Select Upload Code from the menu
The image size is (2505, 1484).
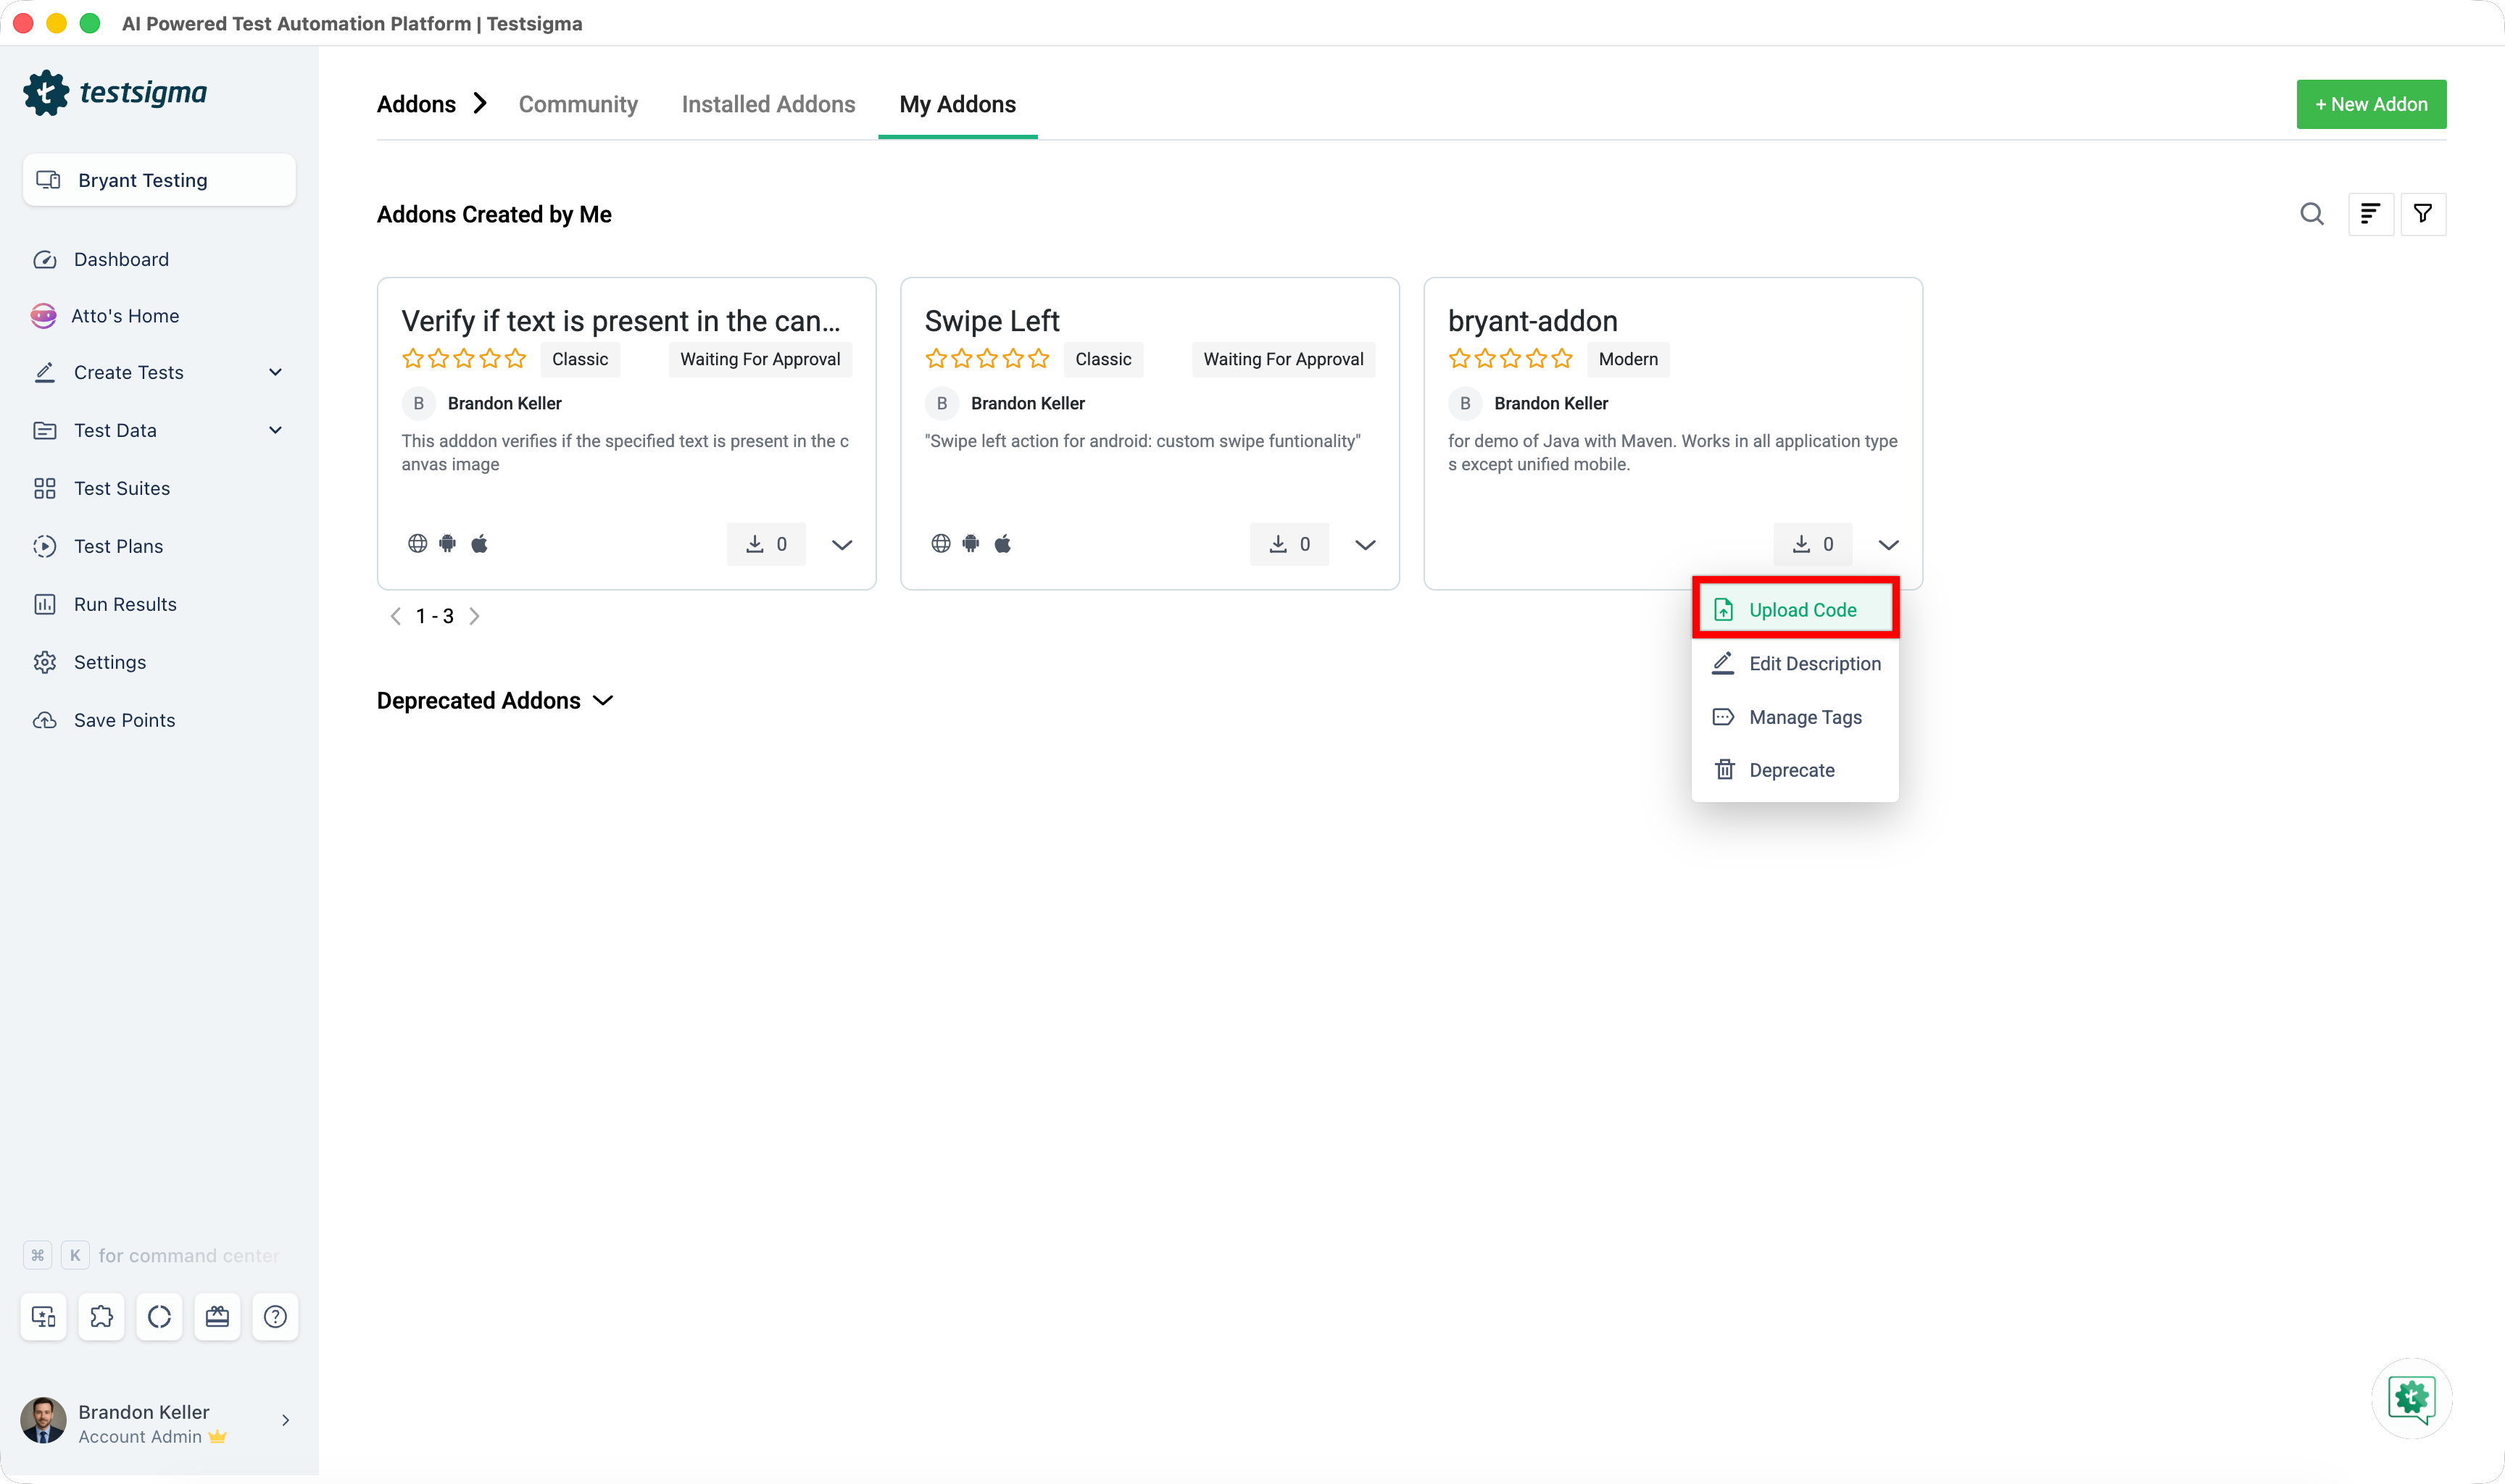point(1795,609)
